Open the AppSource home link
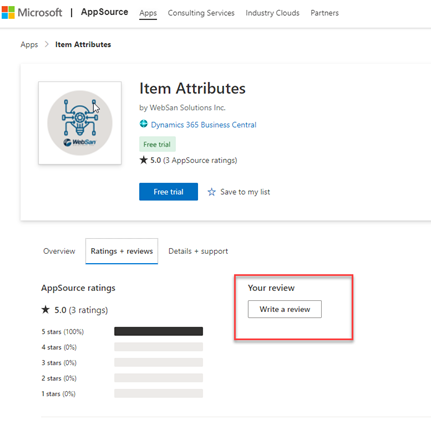This screenshot has height=436, width=431. [104, 12]
